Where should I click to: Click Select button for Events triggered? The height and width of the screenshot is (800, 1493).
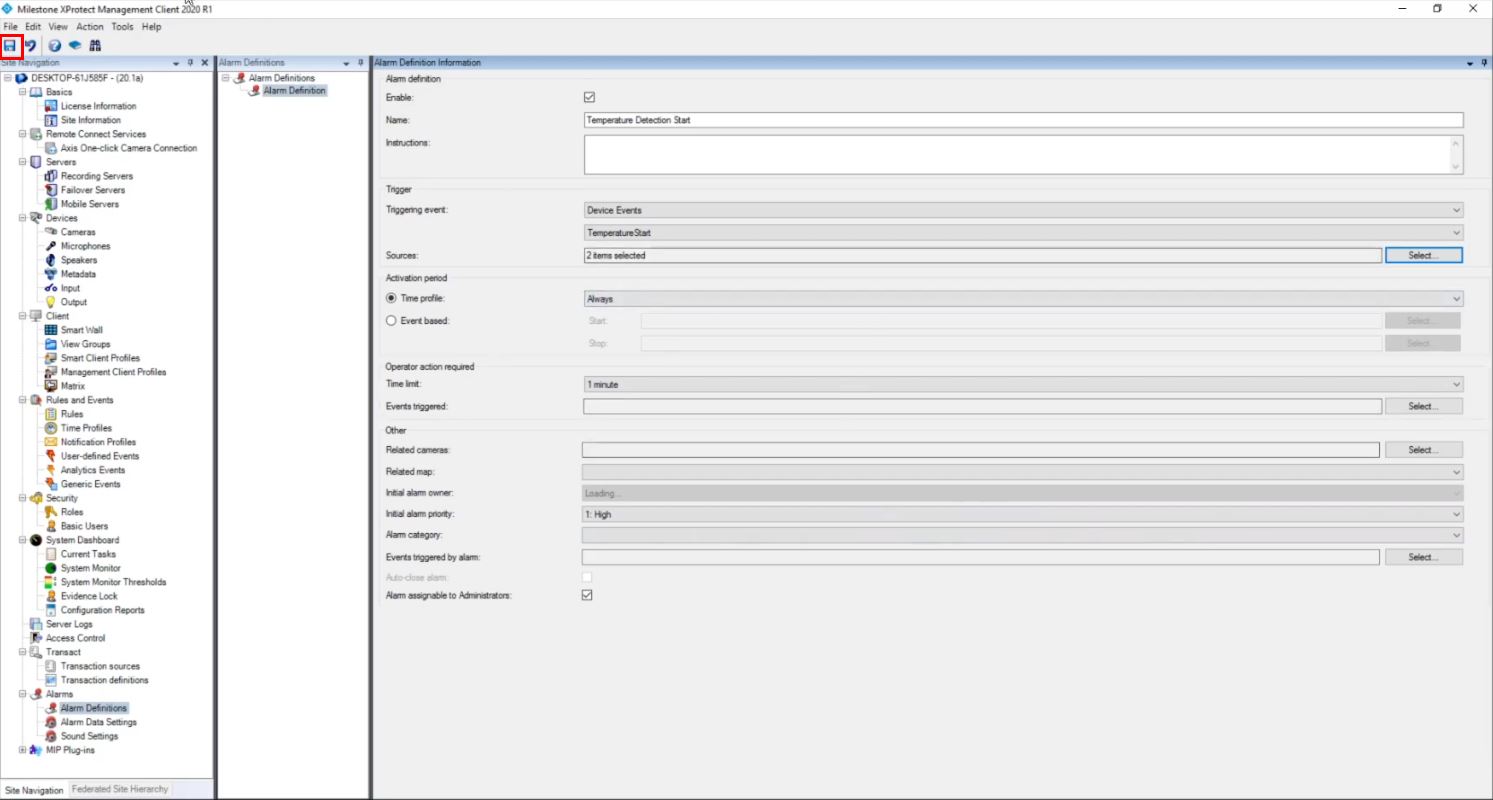tap(1424, 406)
